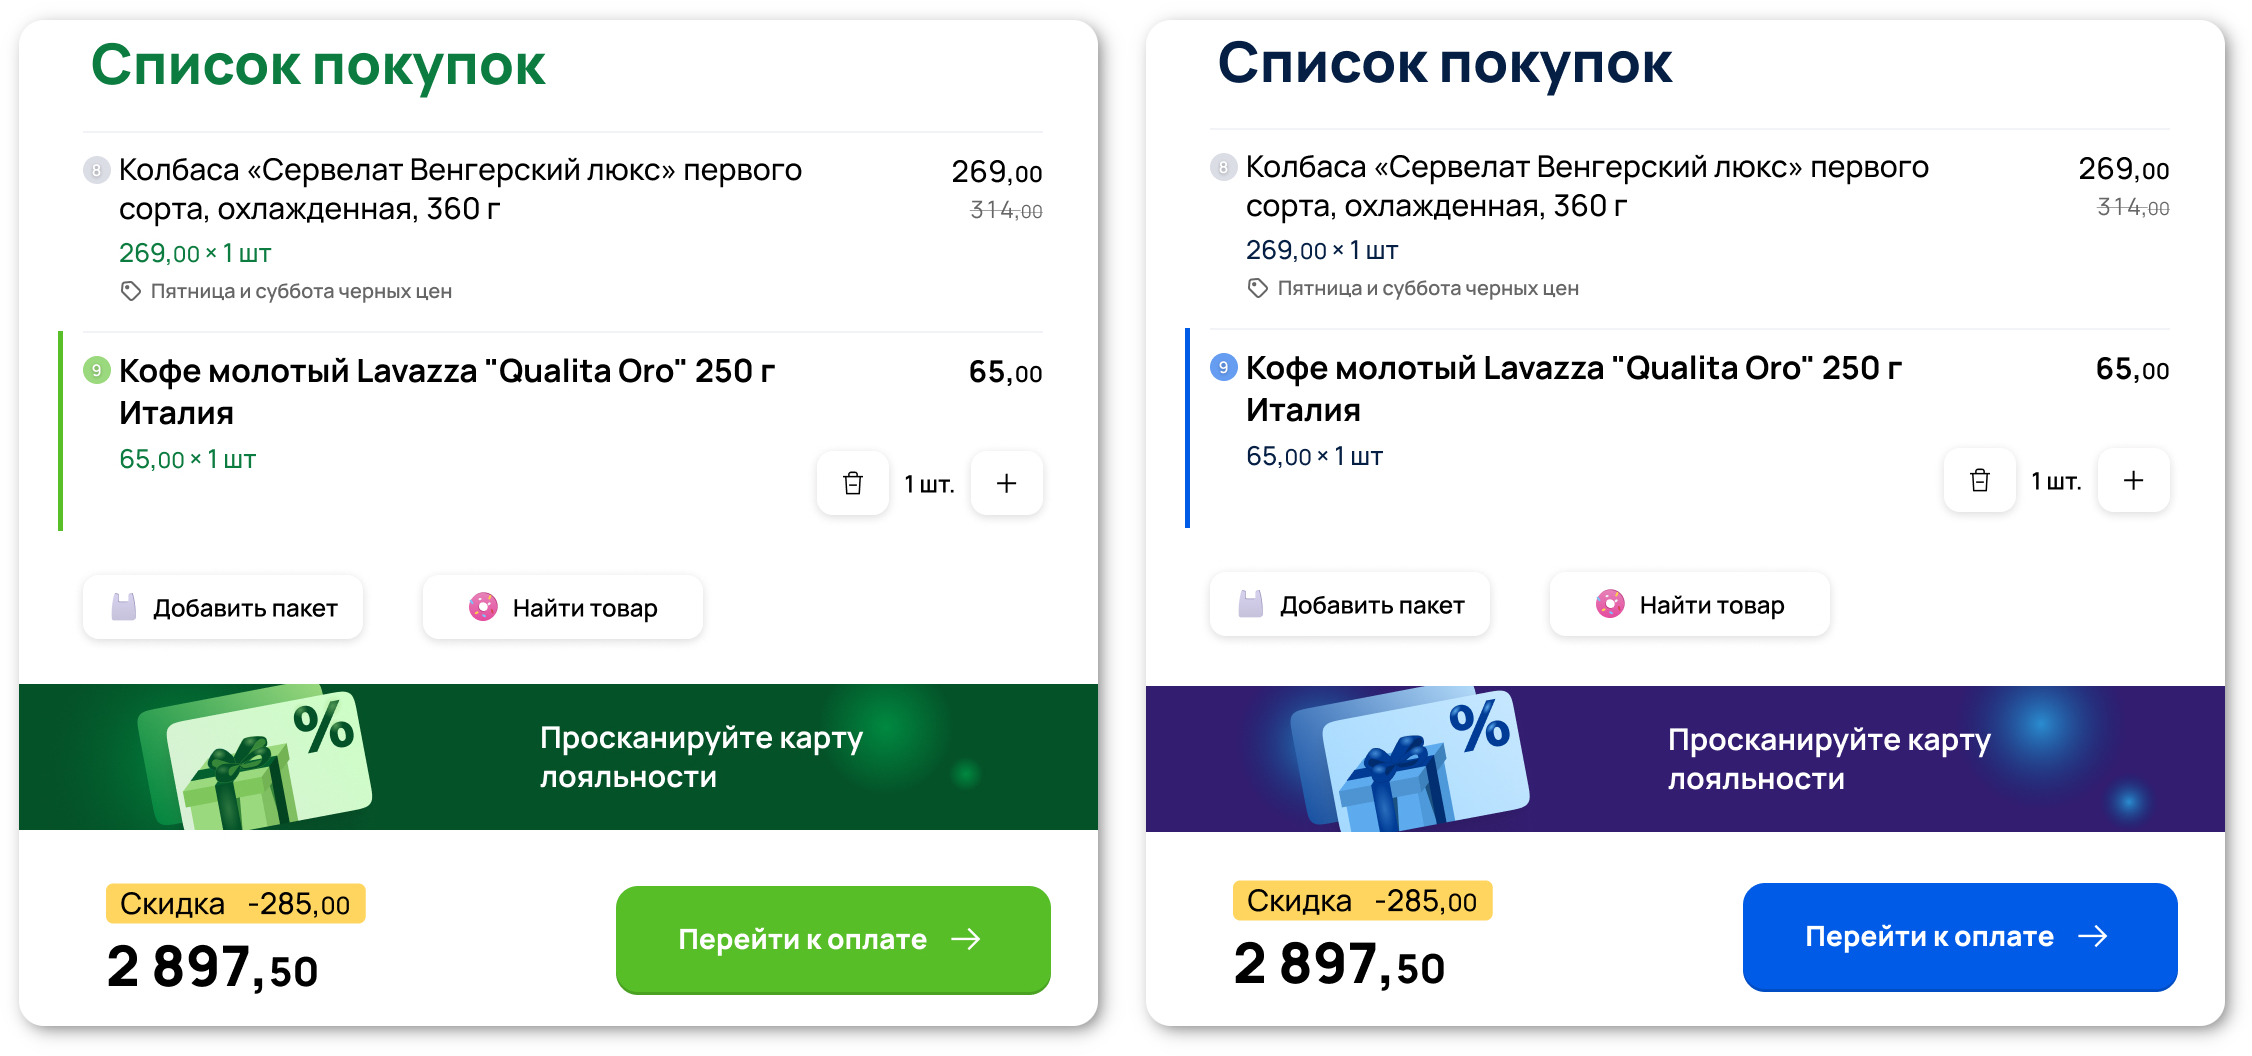2252x1056 pixels.
Task: Click the green loyalty card banner
Action: click(x=558, y=757)
